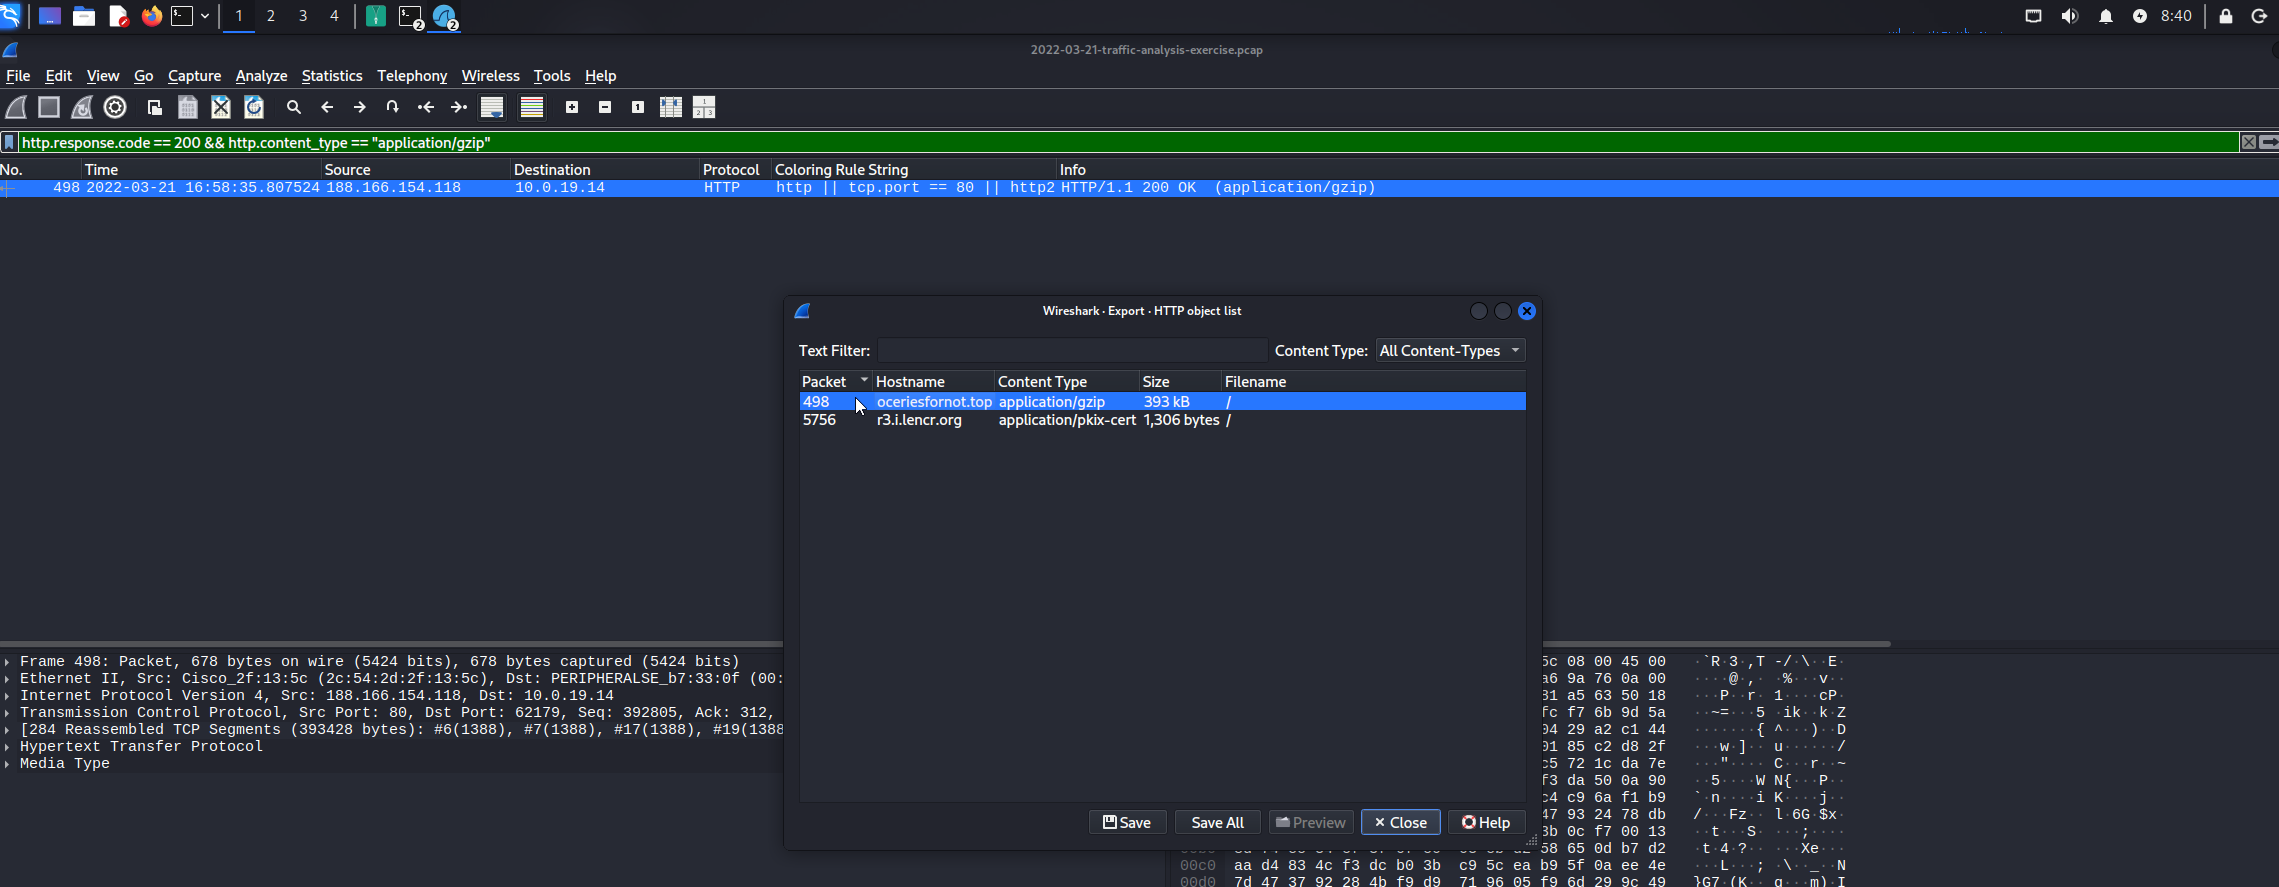Restart the current capture from the toolbar

coord(82,107)
